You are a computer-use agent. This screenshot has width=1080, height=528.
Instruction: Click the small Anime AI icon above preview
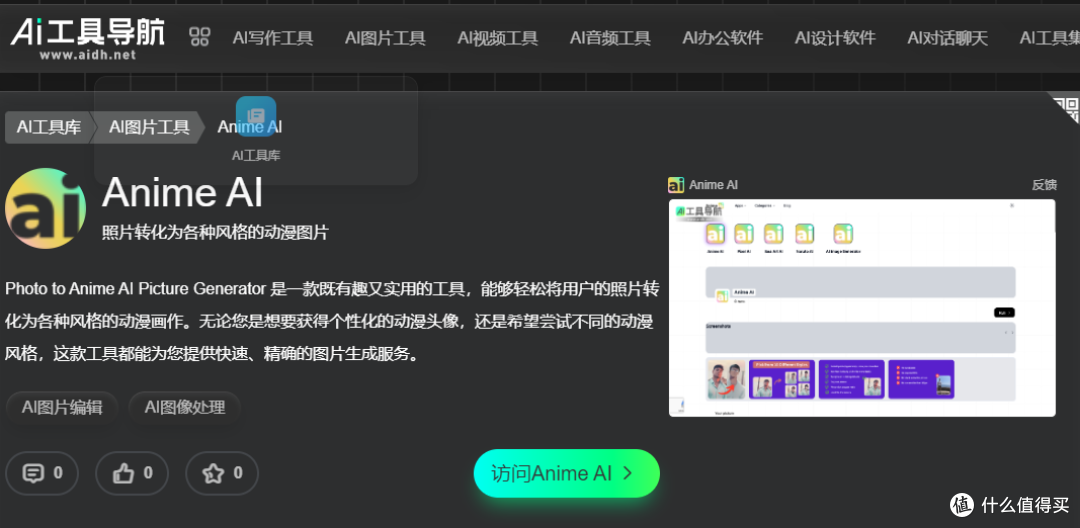[676, 185]
